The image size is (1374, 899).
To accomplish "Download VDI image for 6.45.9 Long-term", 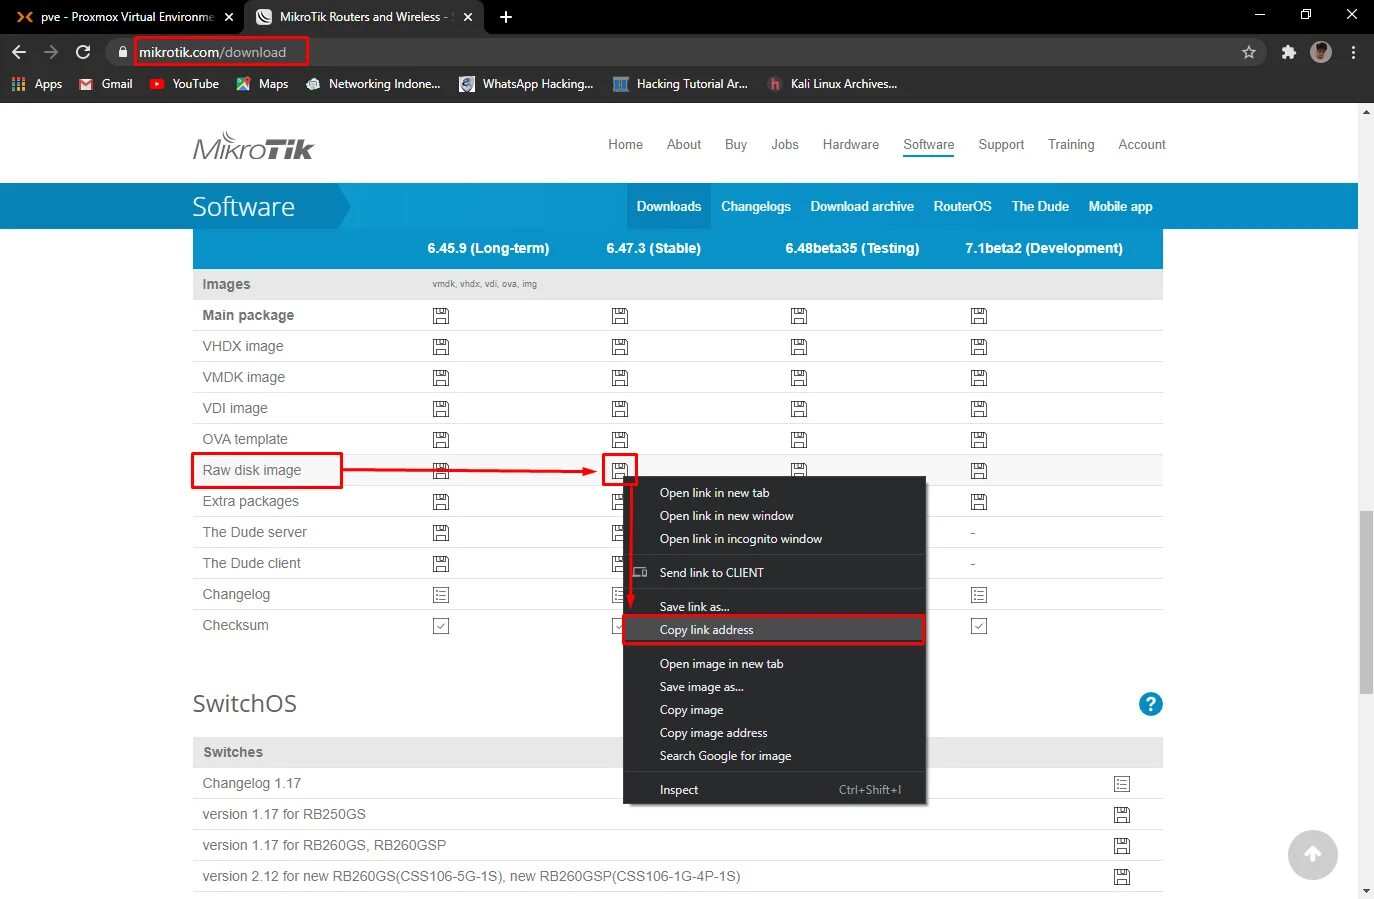I will [441, 409].
